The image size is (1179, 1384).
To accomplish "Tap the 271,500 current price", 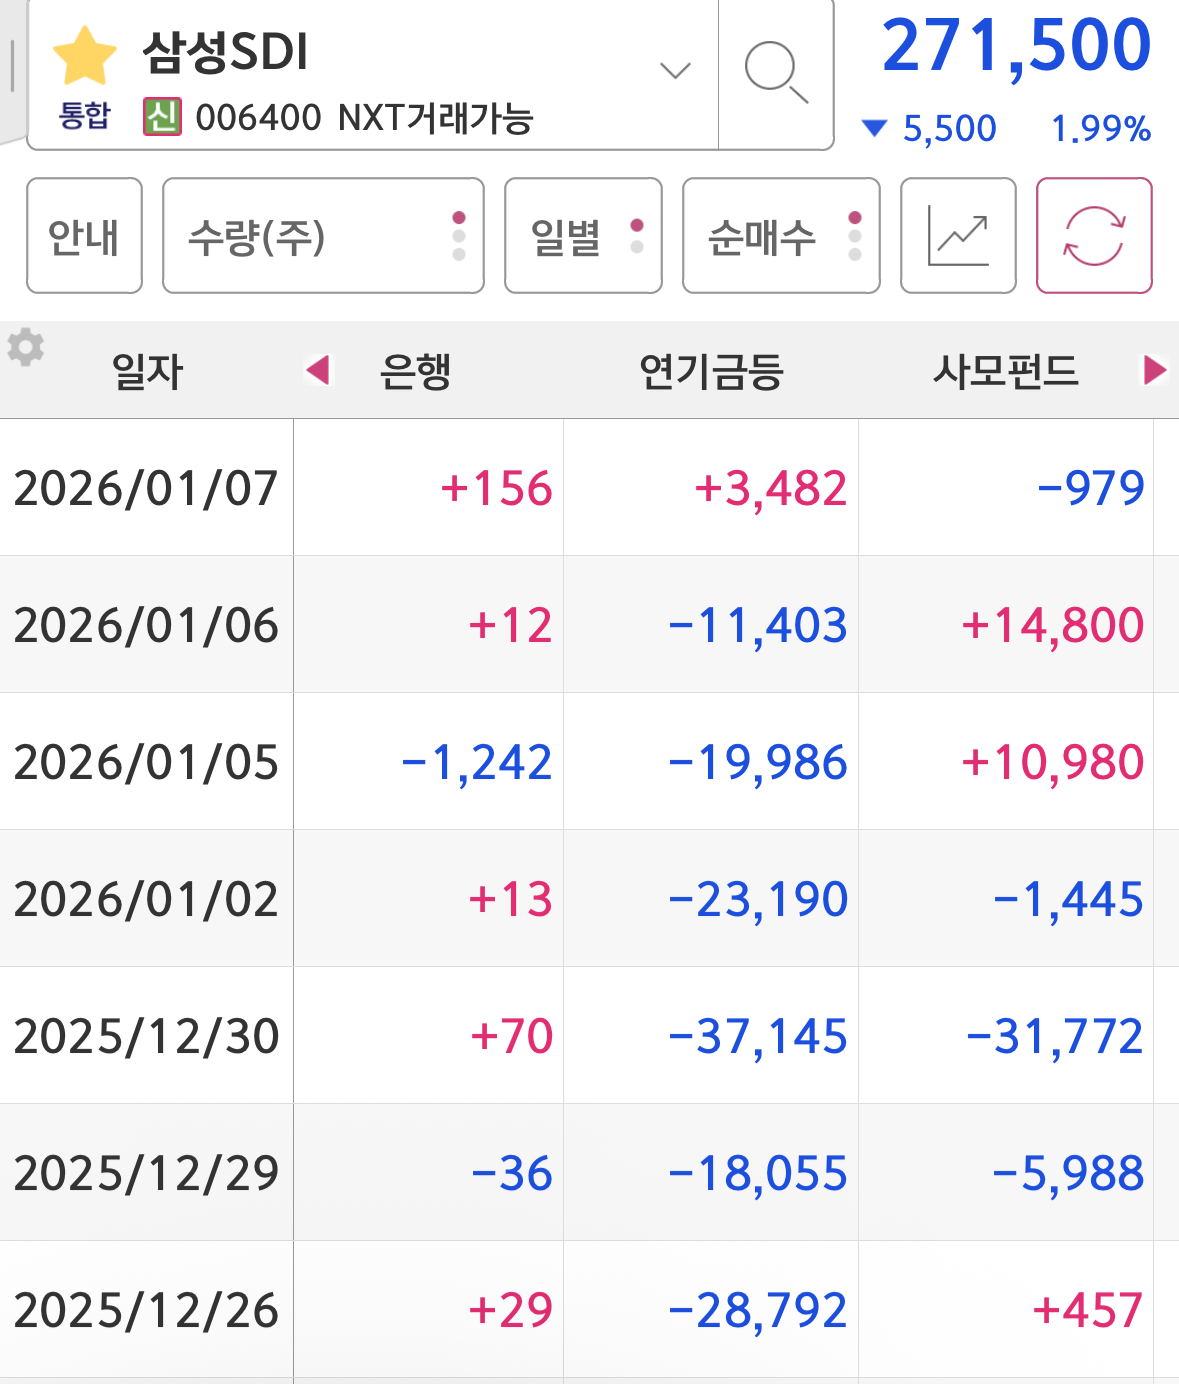I will pyautogui.click(x=1016, y=46).
